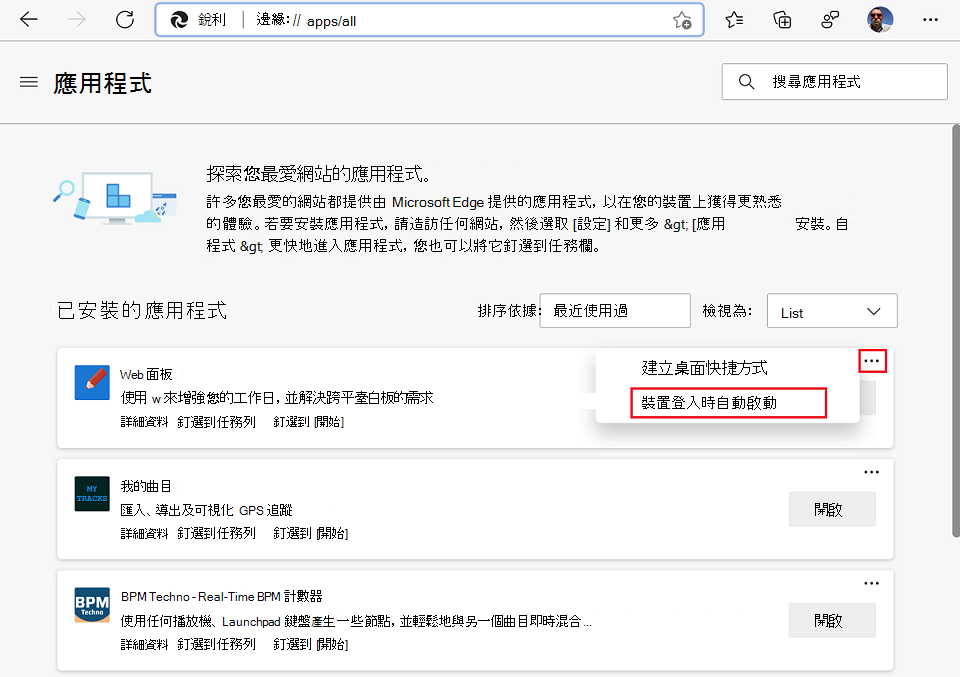The width and height of the screenshot is (960, 677).
Task: Click 開啟 button for 我的曲目
Action: [832, 509]
